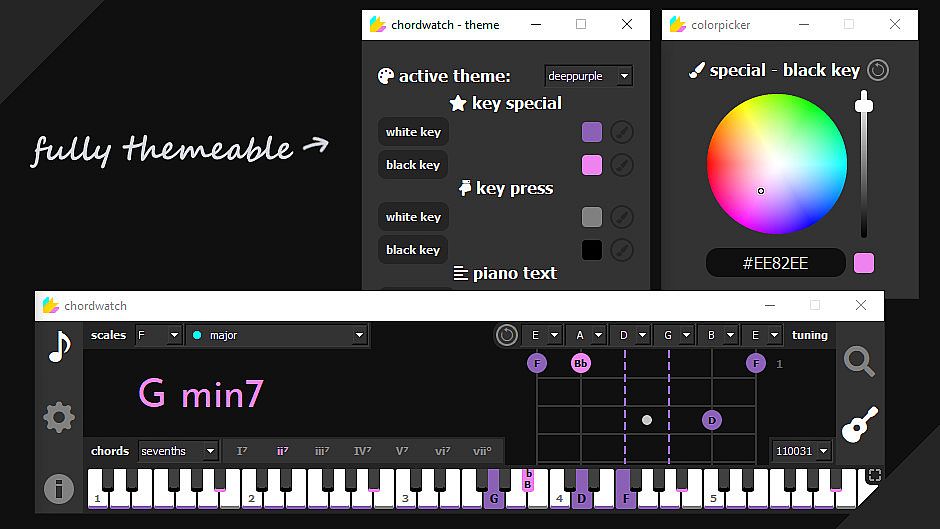Open the scales root note F dropdown
The height and width of the screenshot is (529, 940).
click(158, 335)
